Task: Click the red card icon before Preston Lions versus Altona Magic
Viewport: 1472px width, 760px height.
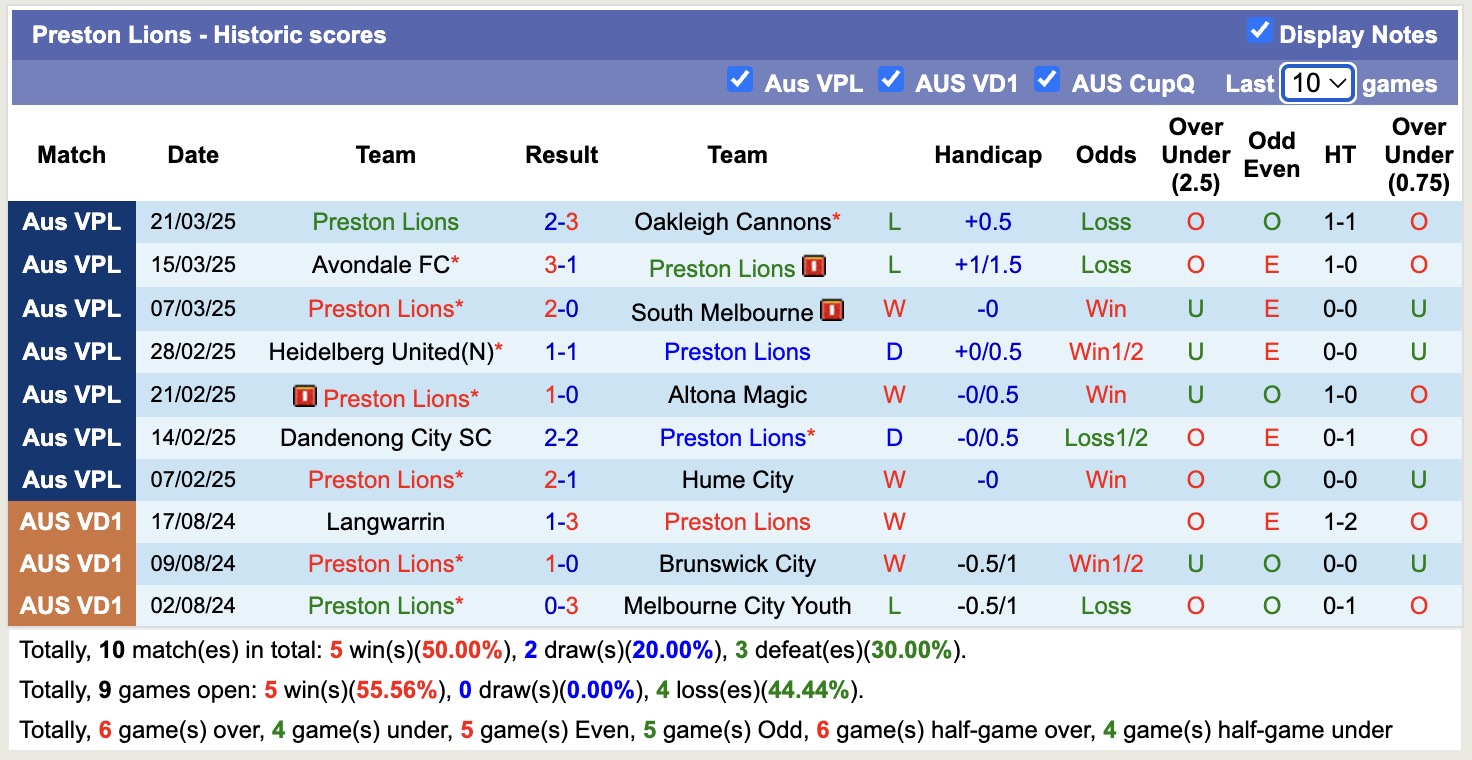Action: point(306,395)
